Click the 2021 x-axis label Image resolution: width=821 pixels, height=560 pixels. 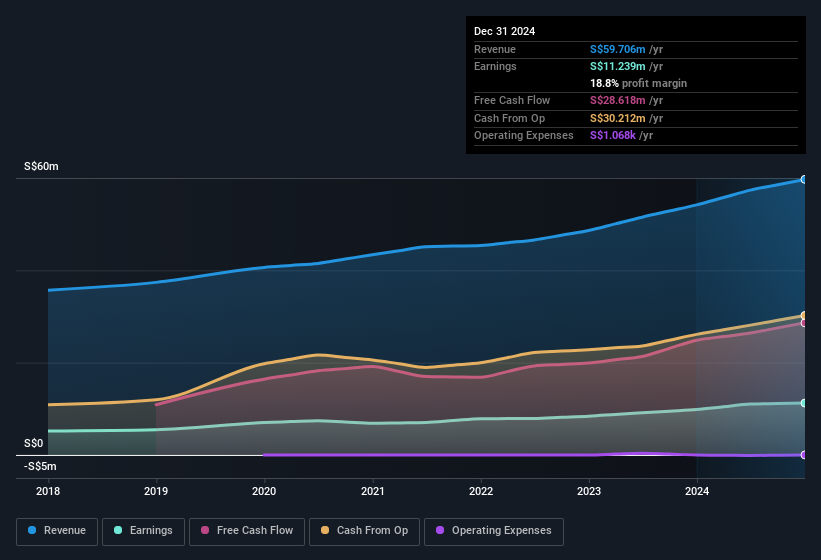(x=373, y=491)
